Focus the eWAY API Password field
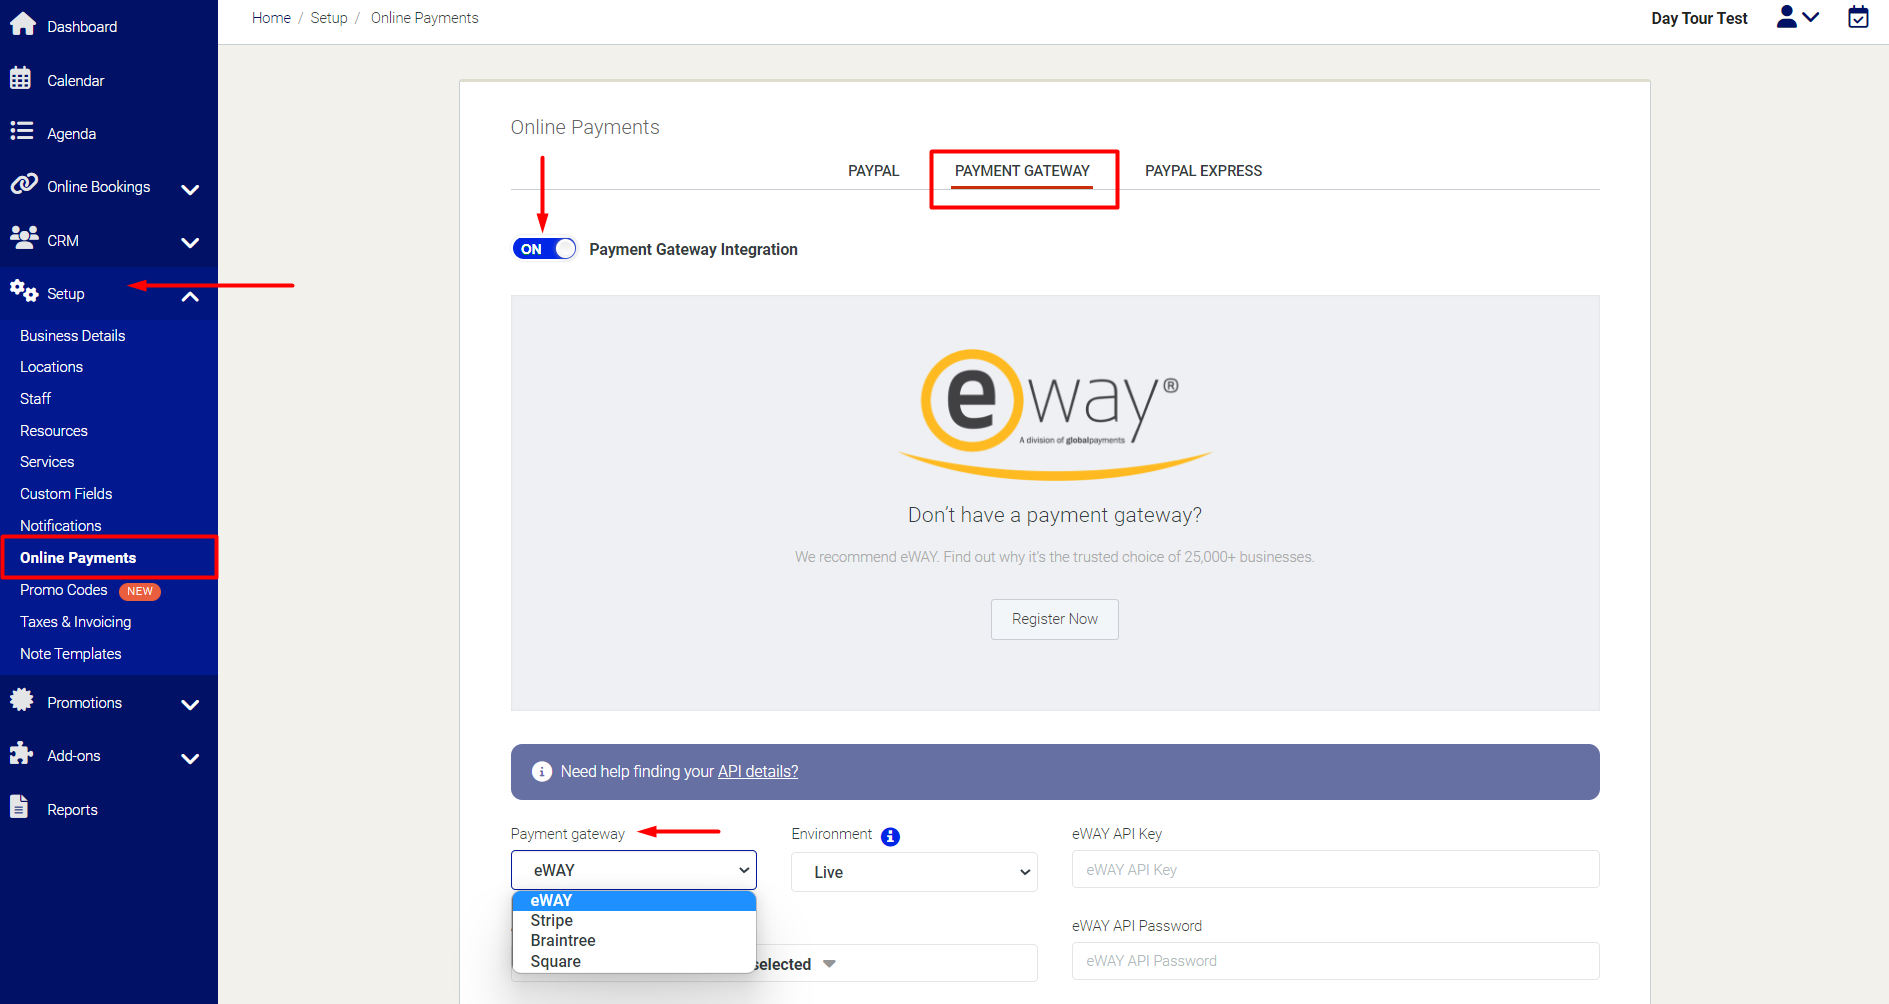The image size is (1889, 1004). (1335, 961)
